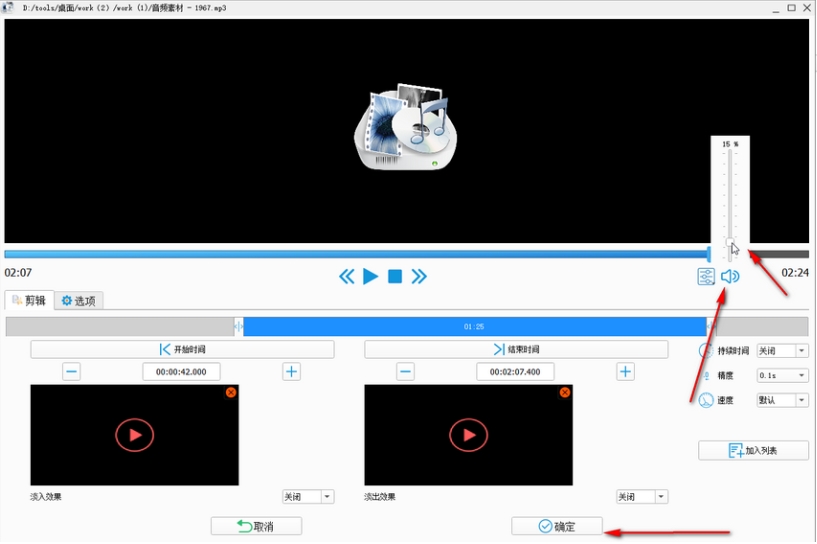Switch to the 选项 tab
The image size is (817, 544).
[79, 300]
